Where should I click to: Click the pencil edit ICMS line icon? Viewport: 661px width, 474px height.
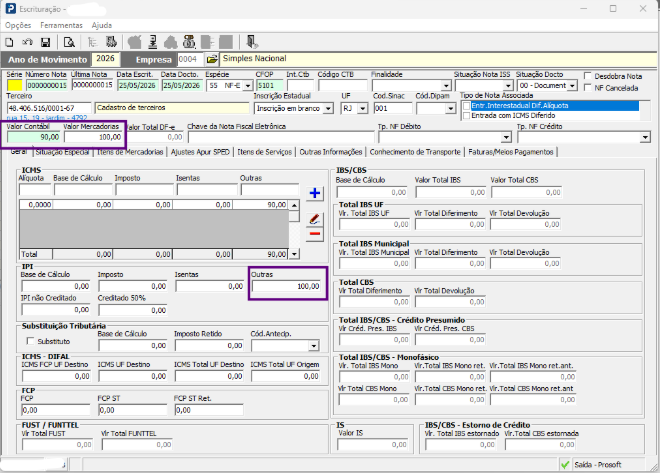coord(314,219)
